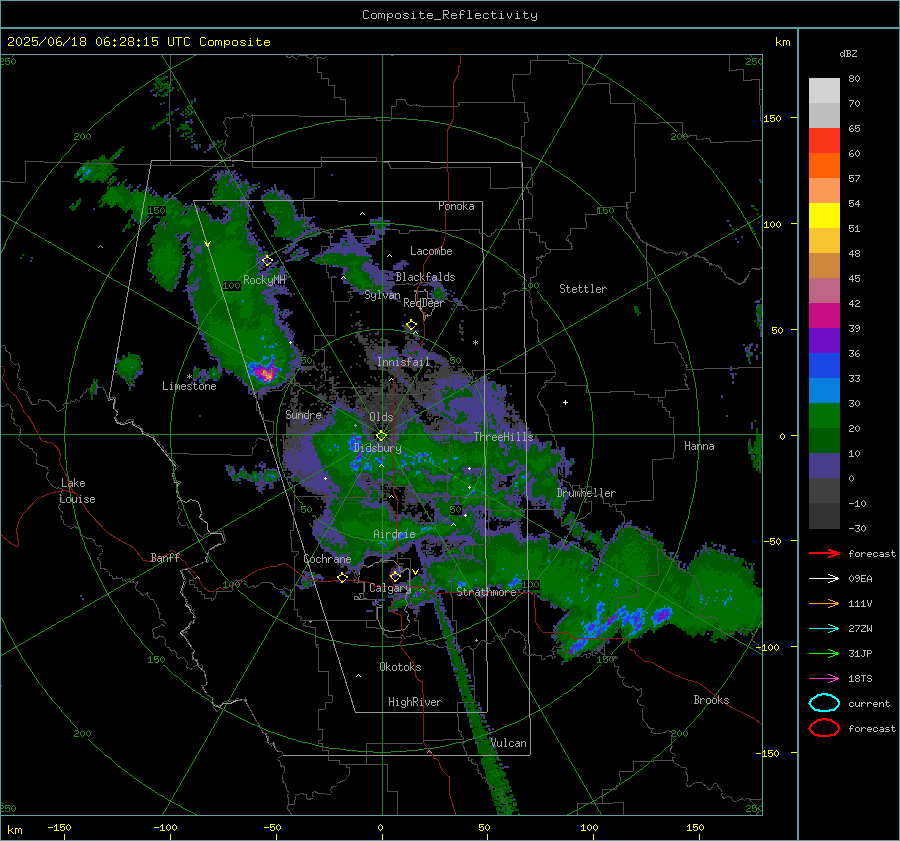Click the Composite_Reflectivity title

click(450, 15)
